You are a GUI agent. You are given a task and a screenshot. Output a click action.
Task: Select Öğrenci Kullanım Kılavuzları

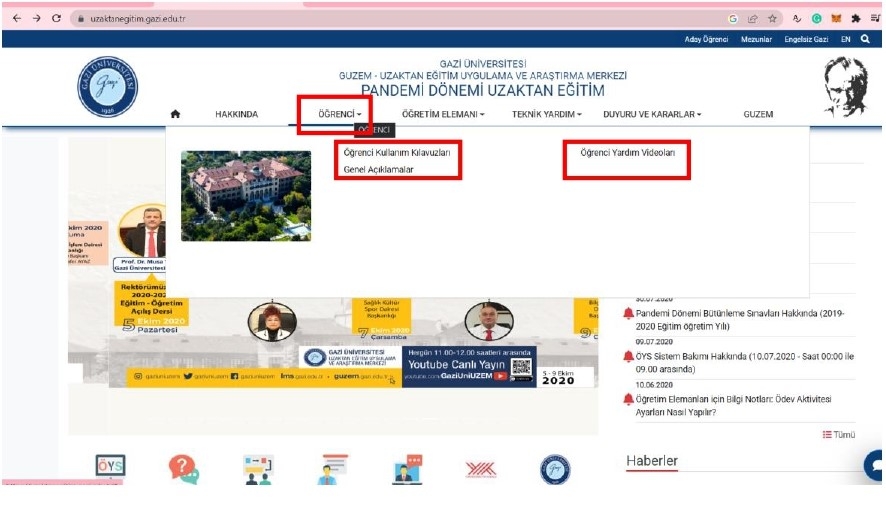click(x=397, y=153)
